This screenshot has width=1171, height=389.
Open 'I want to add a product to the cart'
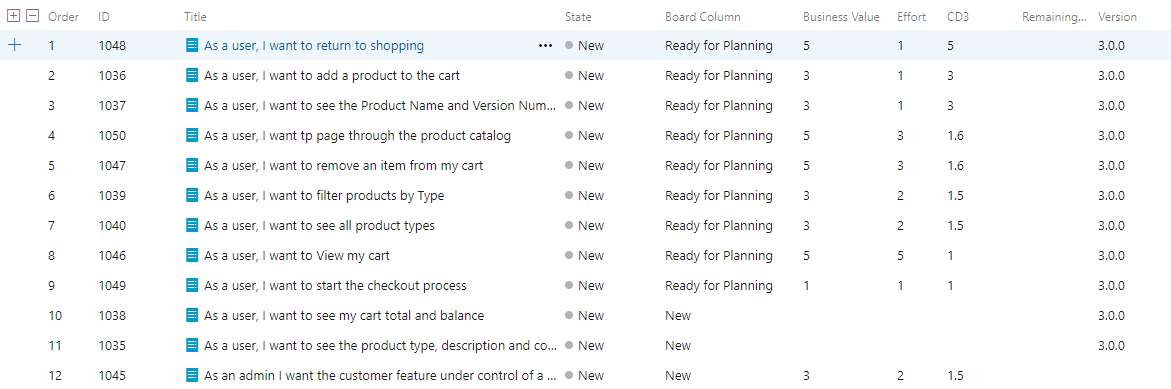[x=332, y=75]
